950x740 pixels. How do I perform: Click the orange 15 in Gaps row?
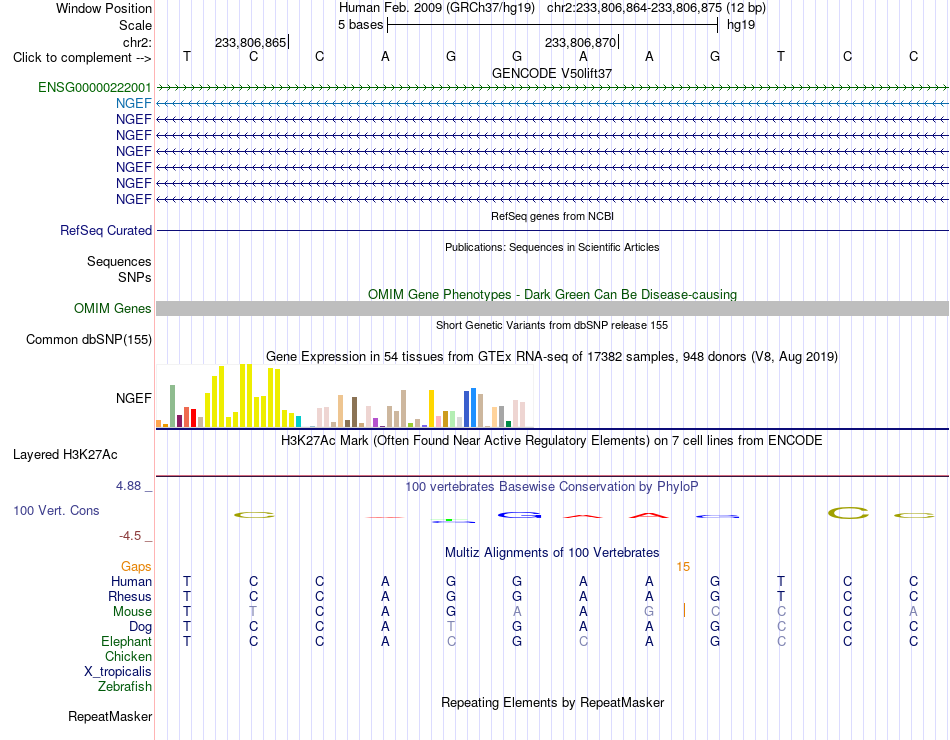(x=683, y=567)
